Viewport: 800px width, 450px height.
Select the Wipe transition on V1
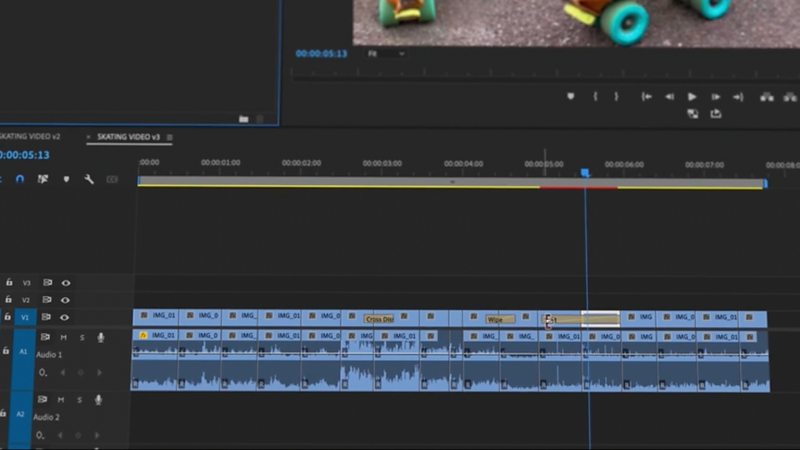[497, 319]
